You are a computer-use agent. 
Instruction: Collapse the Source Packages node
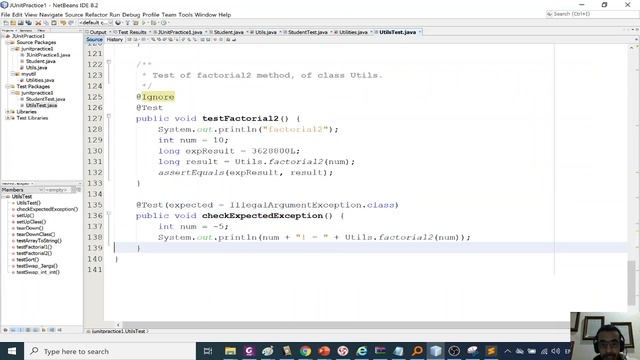8,42
